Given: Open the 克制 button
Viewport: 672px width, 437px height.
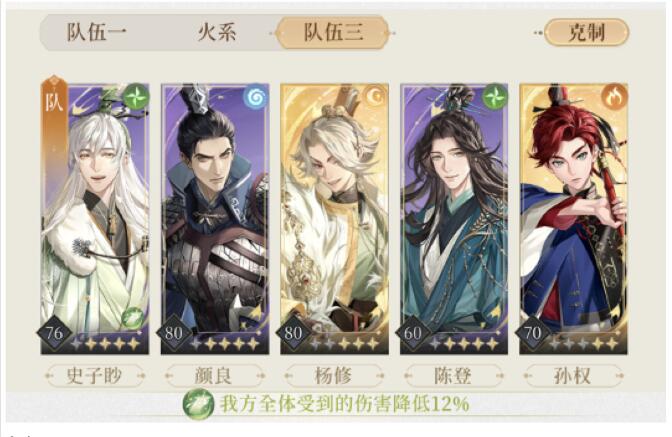Looking at the screenshot, I should coord(586,32).
